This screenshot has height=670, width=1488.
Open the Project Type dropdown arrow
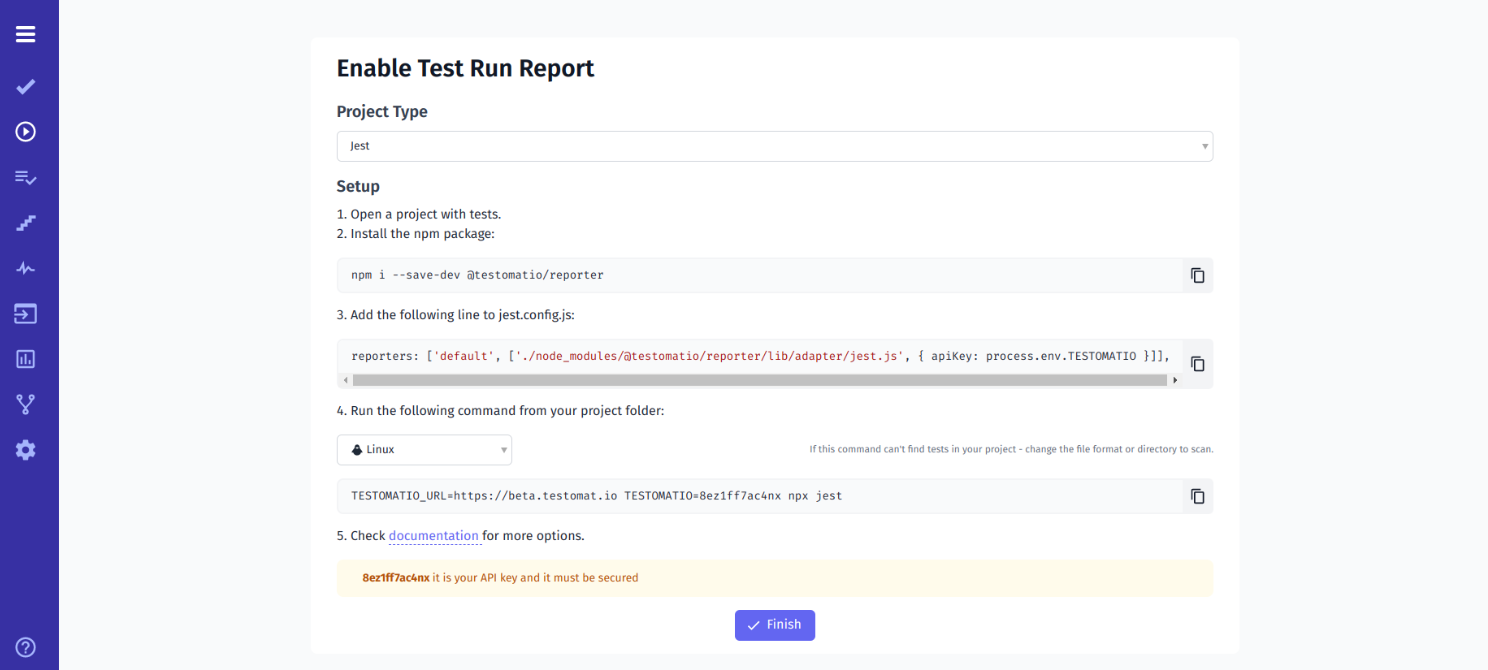point(1204,146)
